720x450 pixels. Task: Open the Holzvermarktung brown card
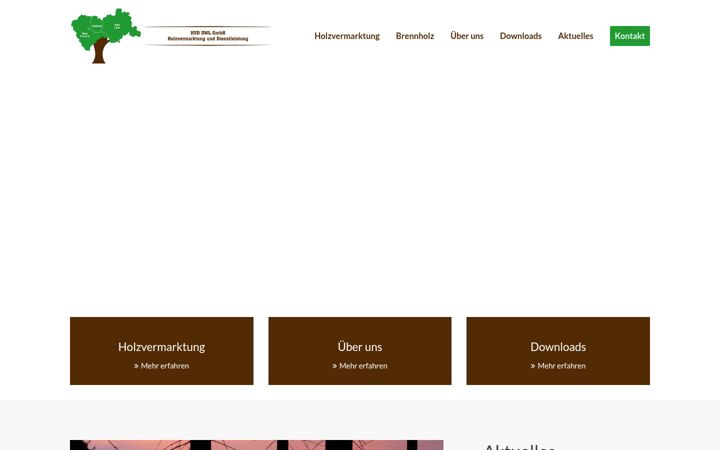[162, 351]
